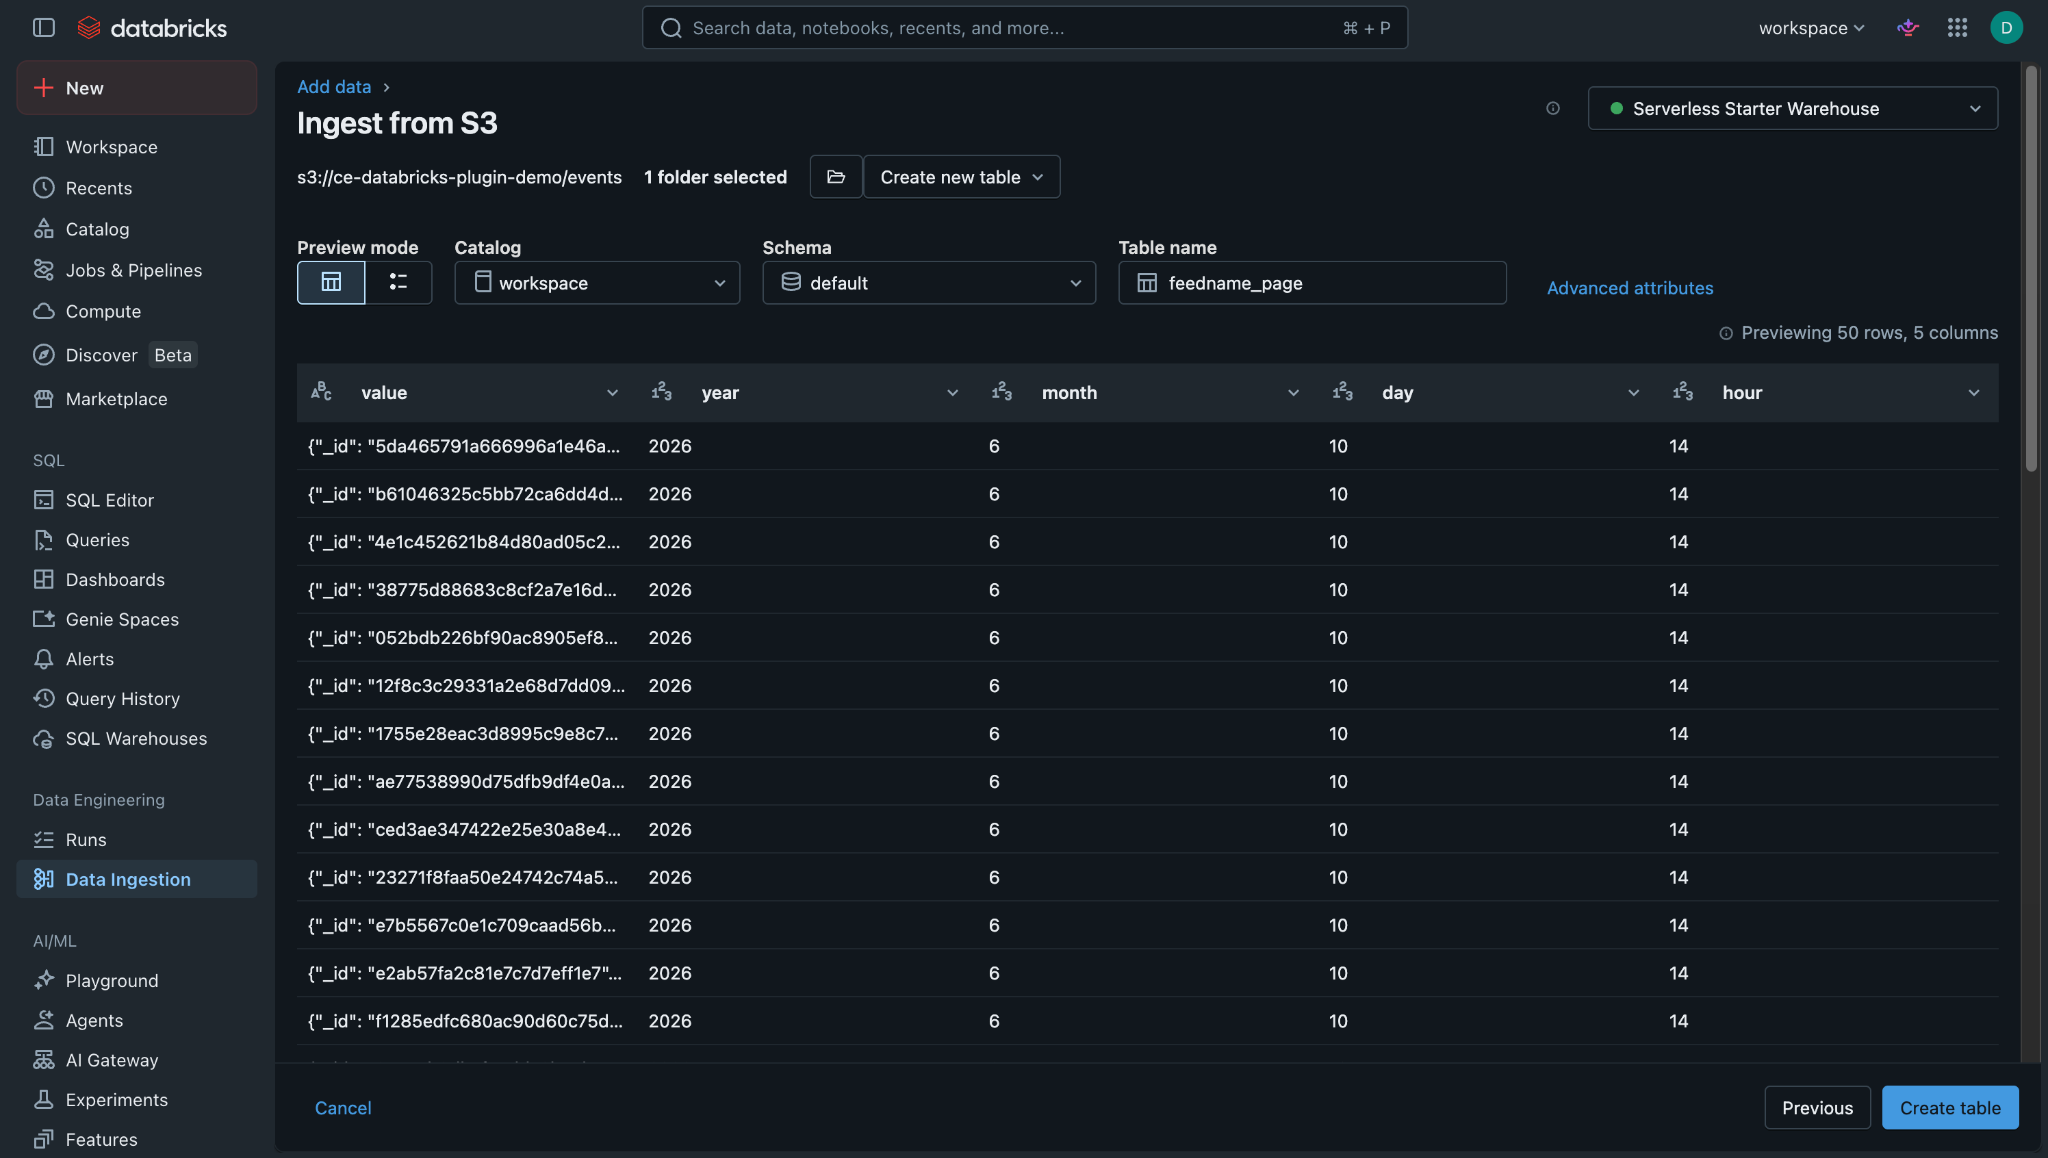
Task: Click the page vertical scrollbar
Action: click(x=2031, y=270)
